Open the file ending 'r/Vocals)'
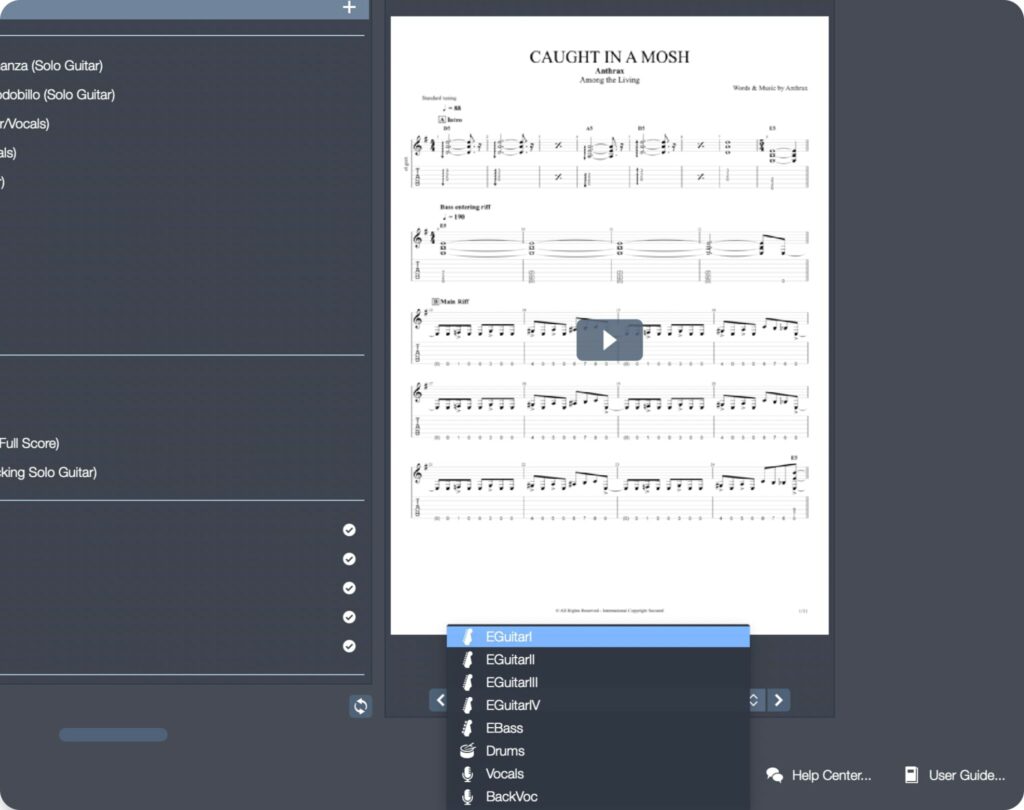The height and width of the screenshot is (810, 1024). pos(25,123)
